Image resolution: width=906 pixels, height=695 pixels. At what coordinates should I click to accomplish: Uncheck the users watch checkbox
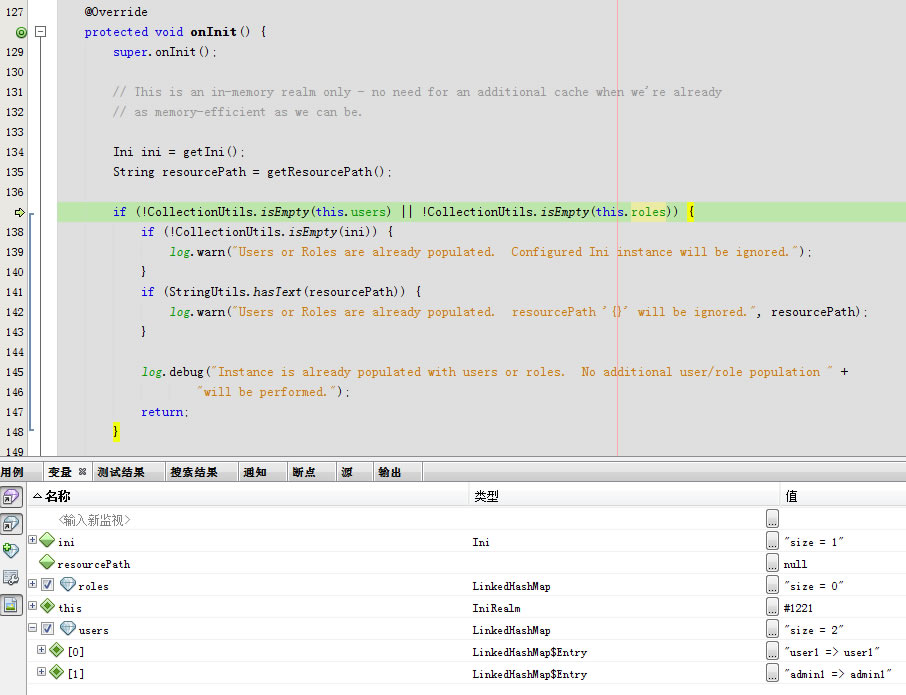tap(48, 629)
